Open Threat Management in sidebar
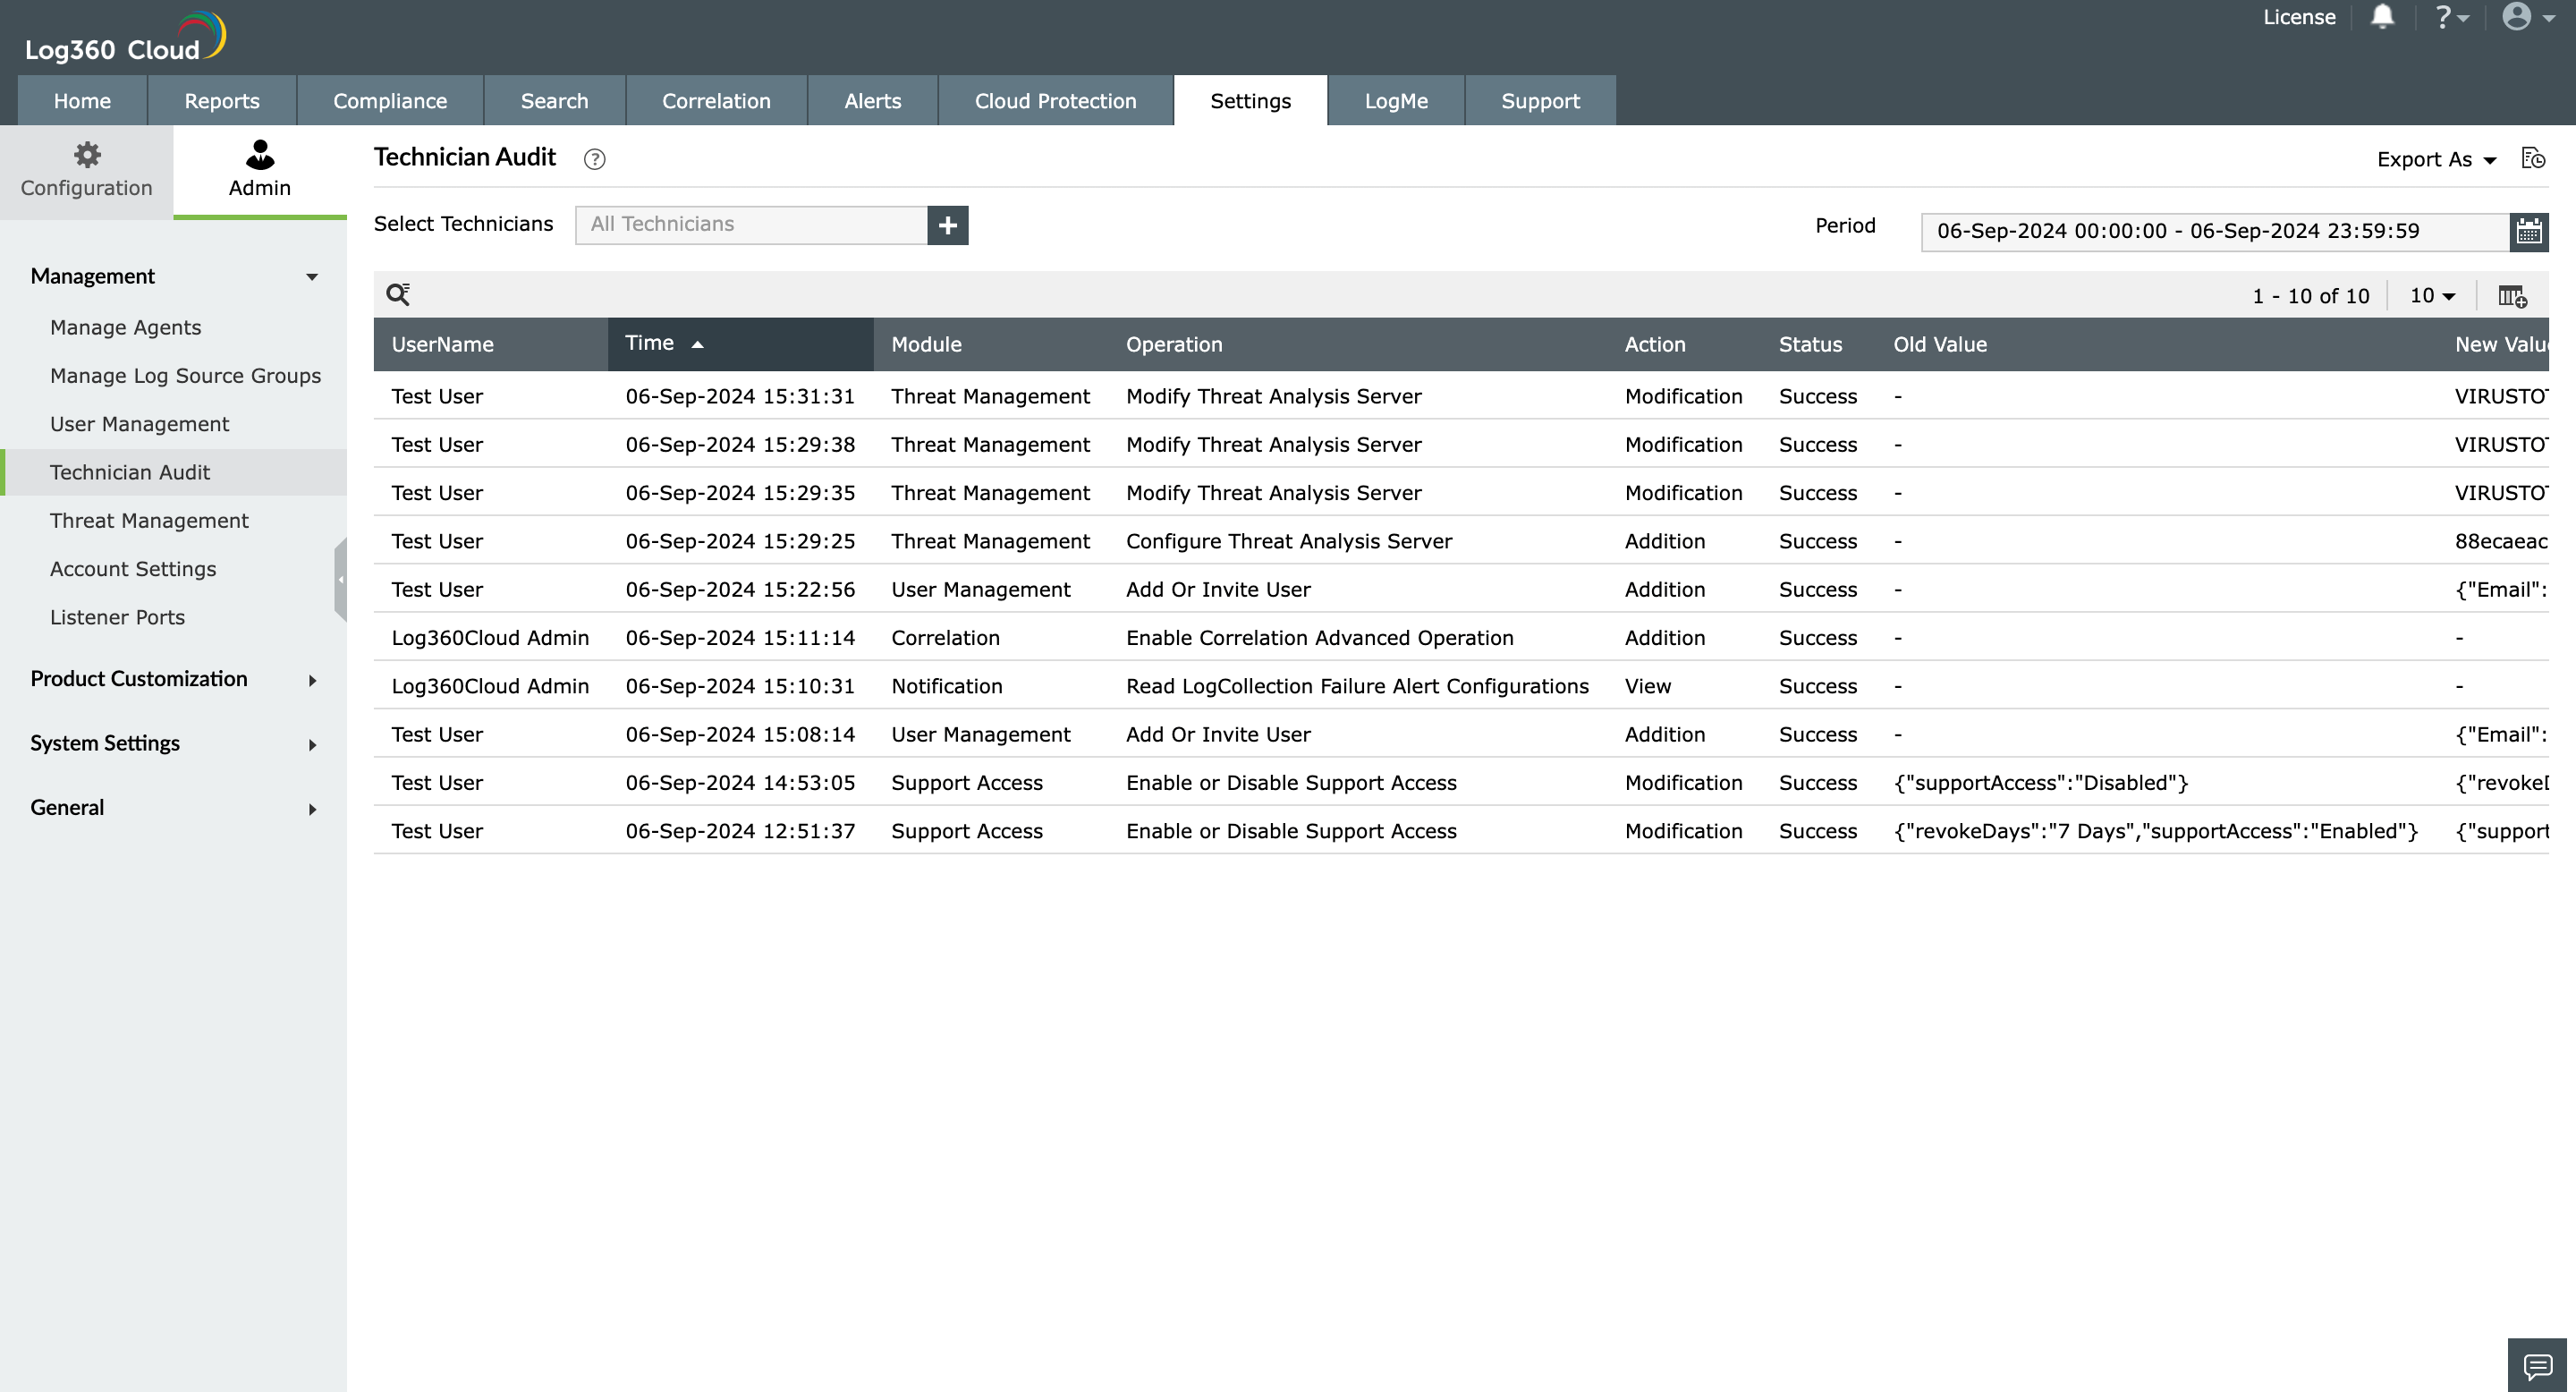 149,521
